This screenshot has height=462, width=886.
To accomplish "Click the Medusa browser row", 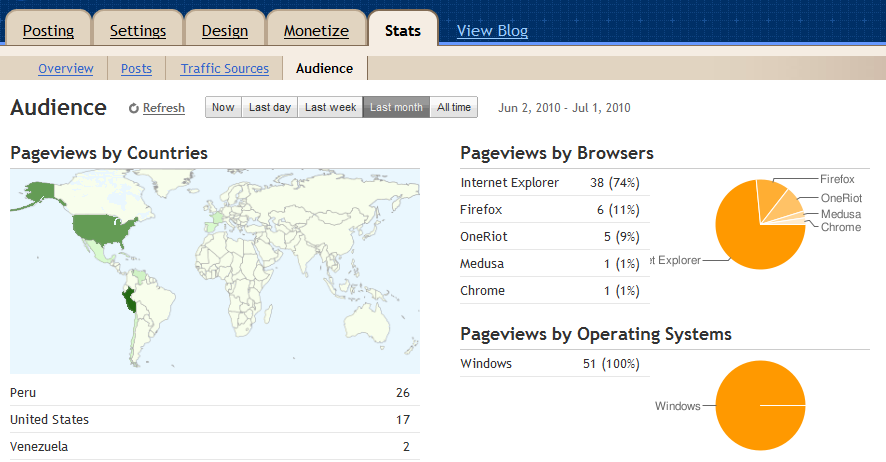I will (555, 264).
